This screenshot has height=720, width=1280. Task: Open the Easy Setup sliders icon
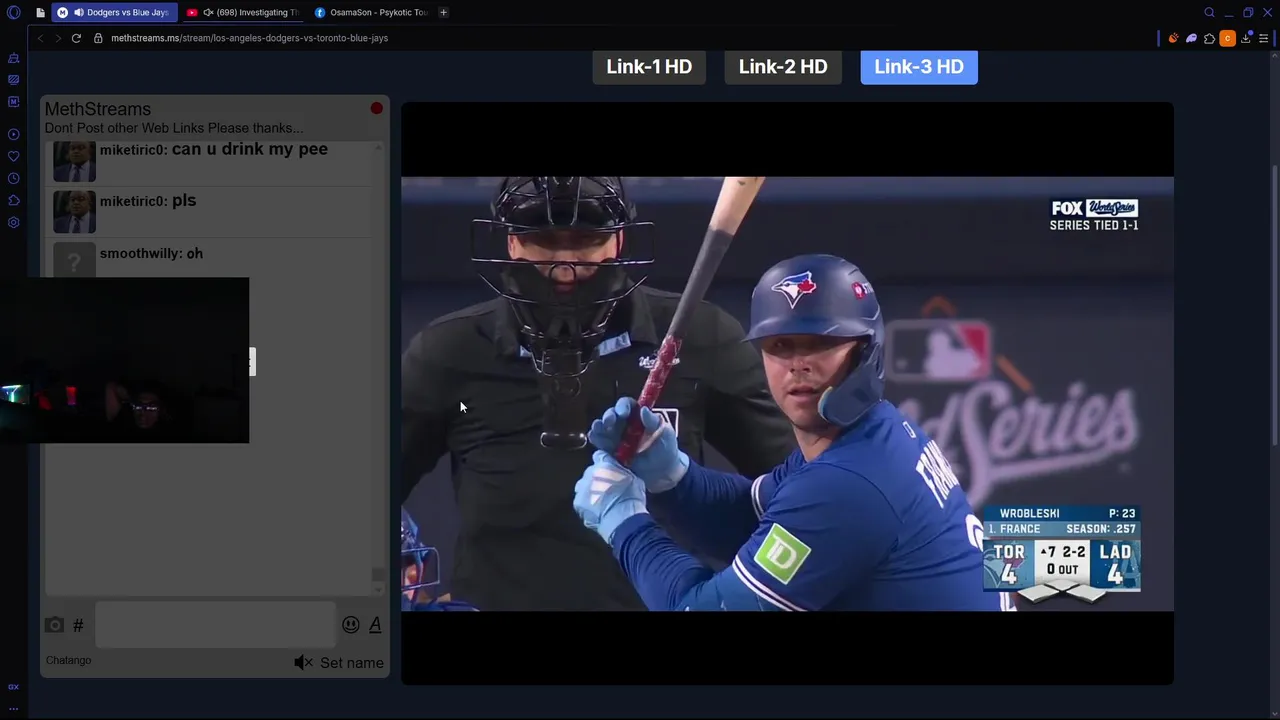click(x=1264, y=38)
